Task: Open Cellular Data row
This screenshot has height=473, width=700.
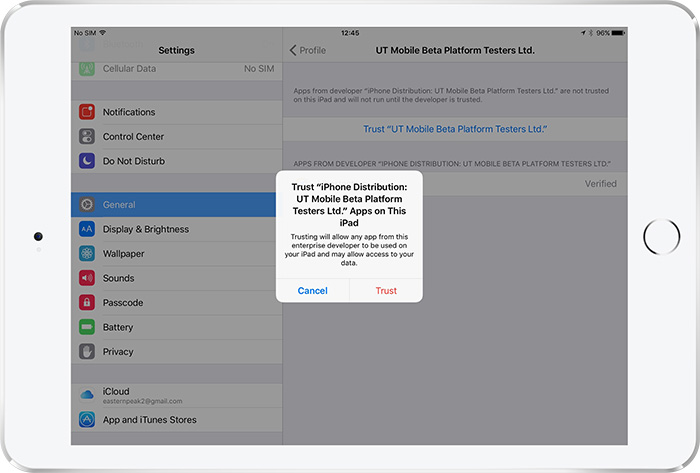Action: [176, 69]
